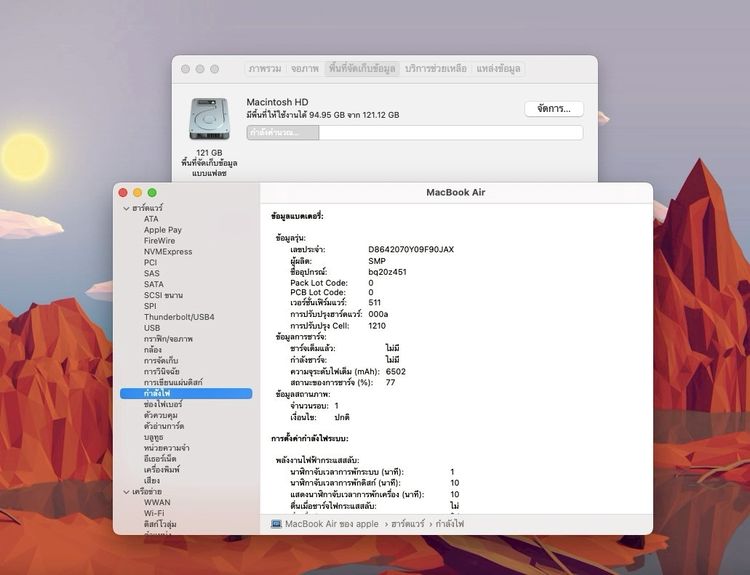Open the แหล่งข้อมูล resources tab
750x575 pixels.
coord(498,68)
